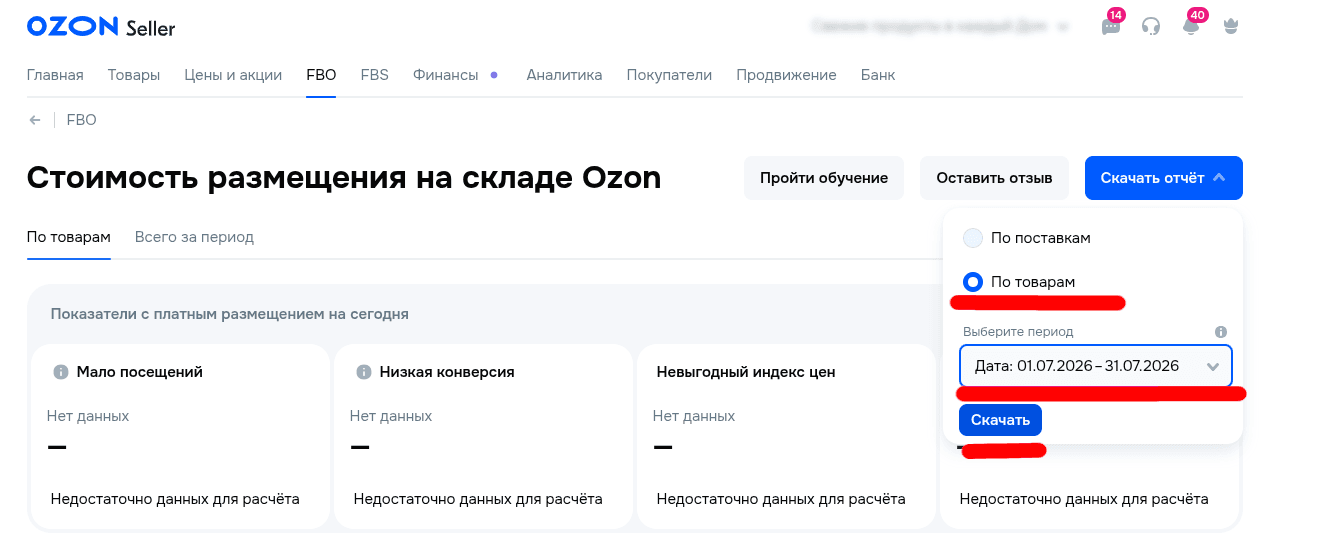This screenshot has height=551, width=1333.
Task: Click info icon beside Выберите период
Action: [1221, 332]
